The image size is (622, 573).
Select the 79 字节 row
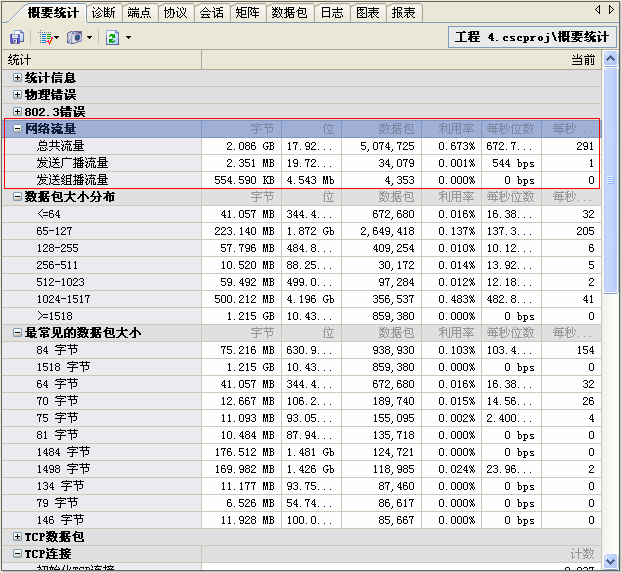[x=301, y=503]
